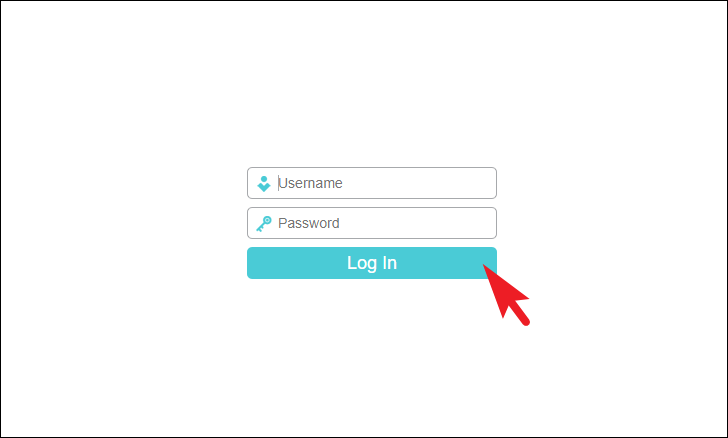Focus the Username input field

point(372,183)
